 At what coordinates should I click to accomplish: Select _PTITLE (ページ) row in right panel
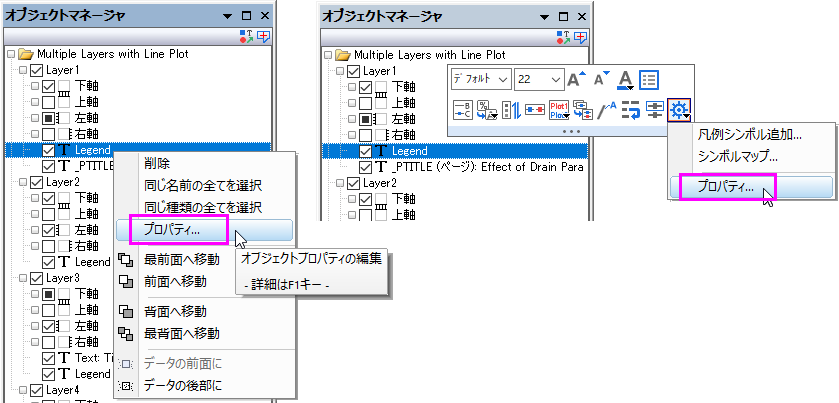(487, 167)
